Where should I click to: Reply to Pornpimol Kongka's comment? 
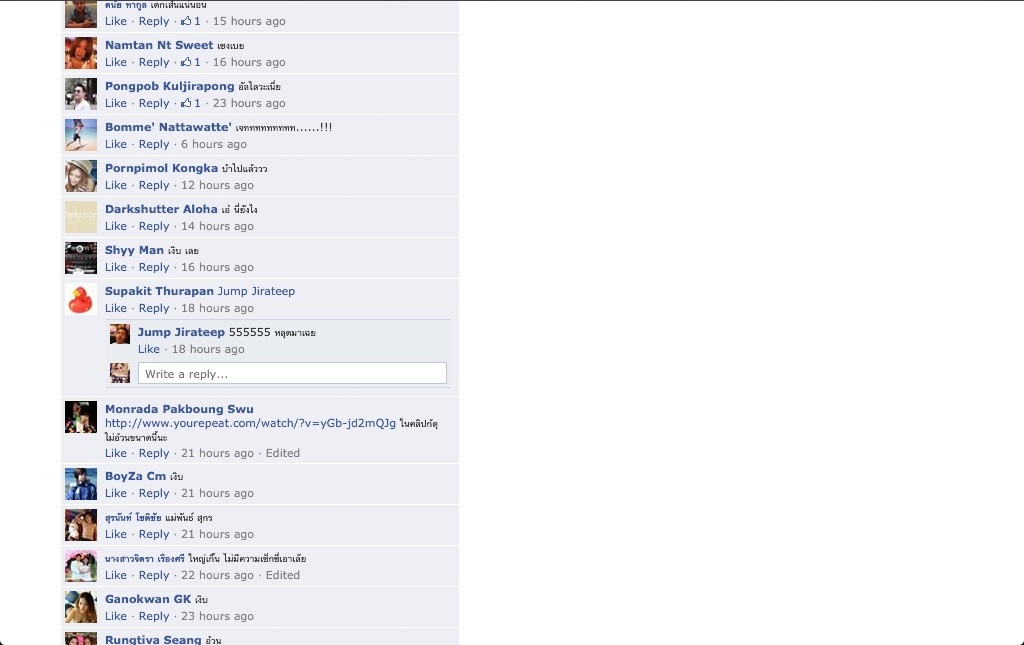coord(153,185)
